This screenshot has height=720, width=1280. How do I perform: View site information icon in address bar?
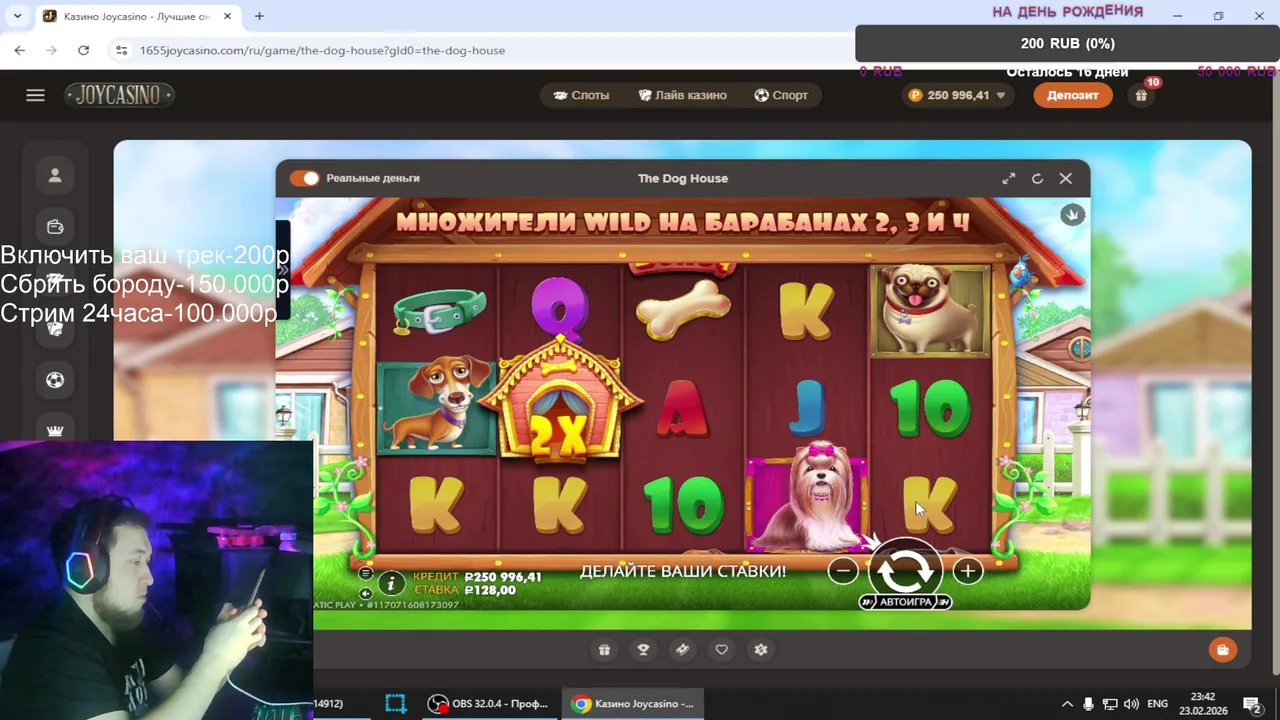[x=121, y=50]
